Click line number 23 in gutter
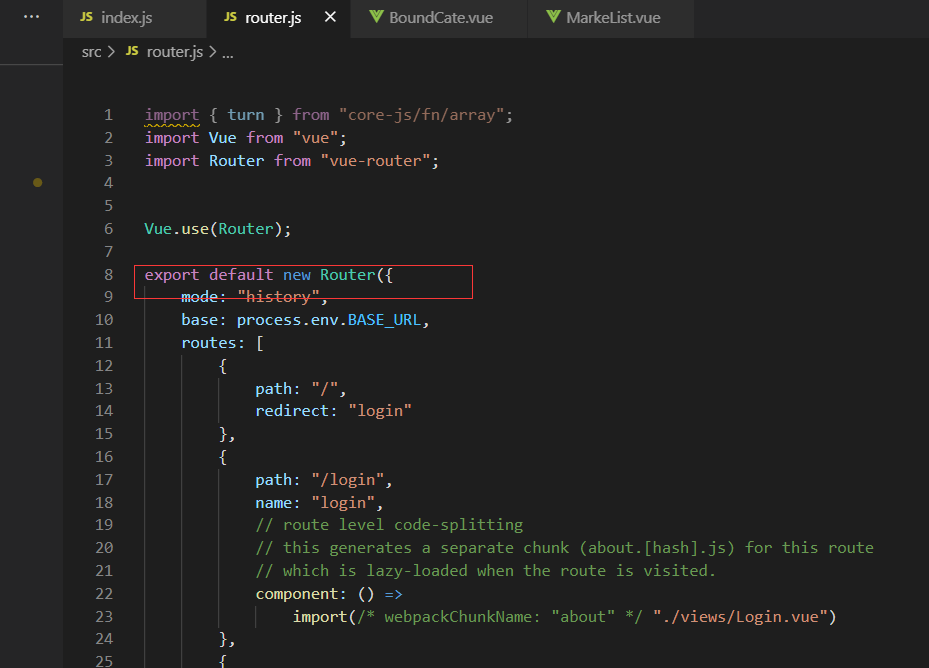The image size is (929, 668). click(104, 617)
